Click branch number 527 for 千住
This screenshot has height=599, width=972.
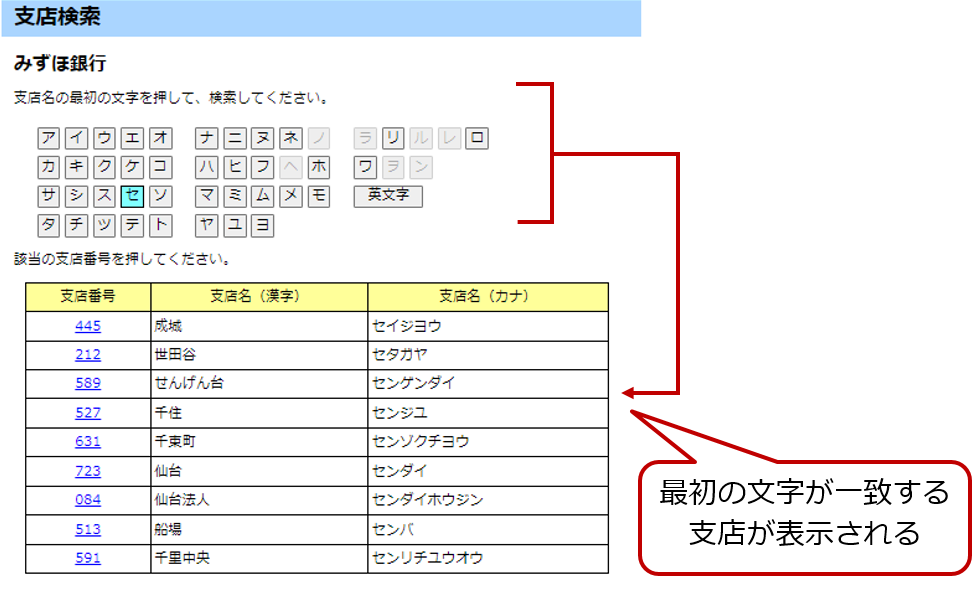88,413
